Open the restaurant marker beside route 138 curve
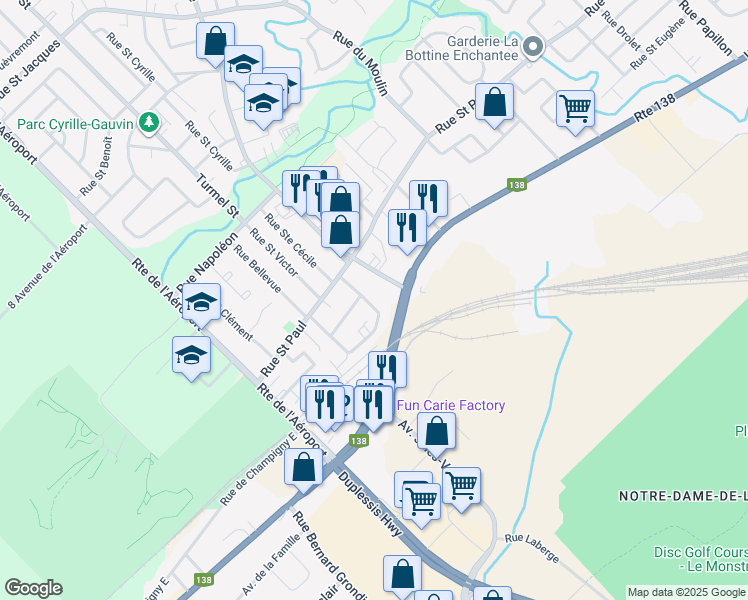748x600 pixels. (407, 230)
